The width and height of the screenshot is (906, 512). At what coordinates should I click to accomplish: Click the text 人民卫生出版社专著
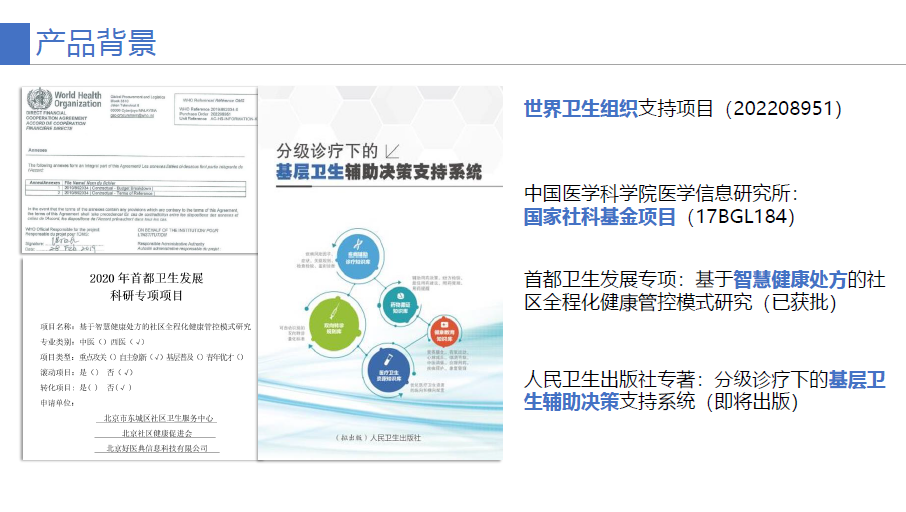point(609,380)
